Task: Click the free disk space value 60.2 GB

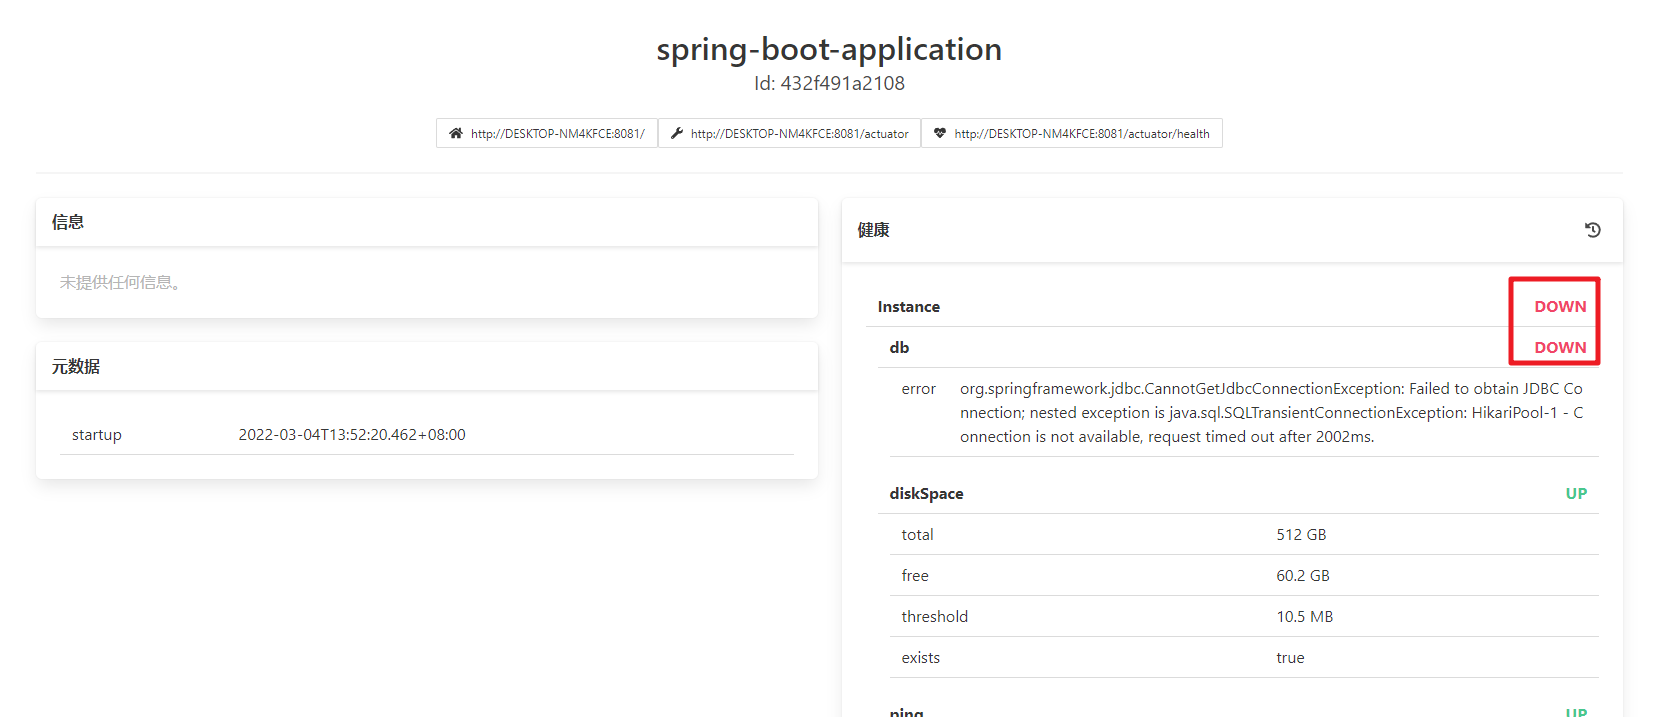Action: (1302, 576)
